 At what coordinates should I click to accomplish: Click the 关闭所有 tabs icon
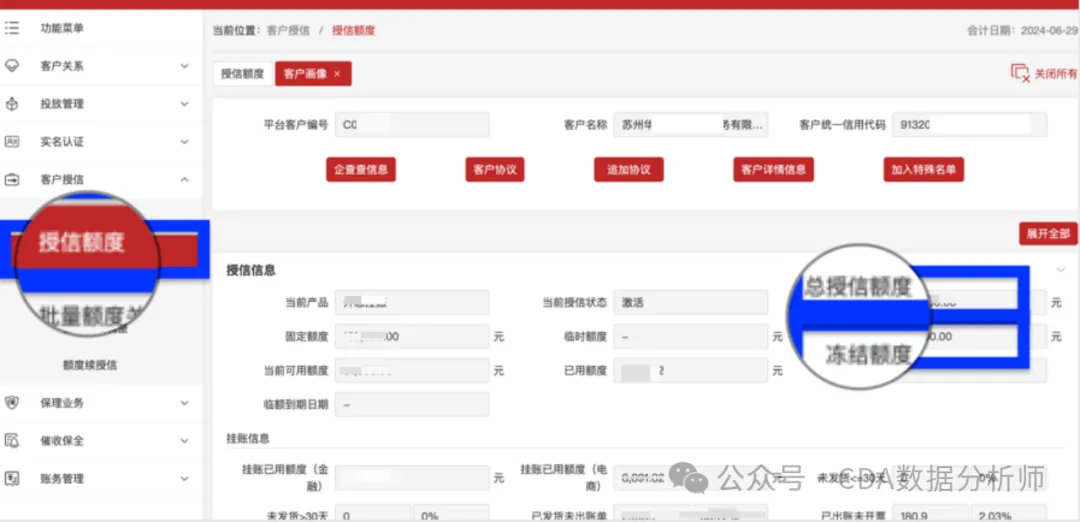click(x=1020, y=73)
